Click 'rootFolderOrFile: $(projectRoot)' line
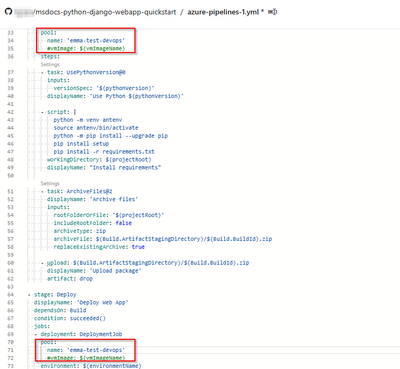The image size is (400, 369). point(109,215)
